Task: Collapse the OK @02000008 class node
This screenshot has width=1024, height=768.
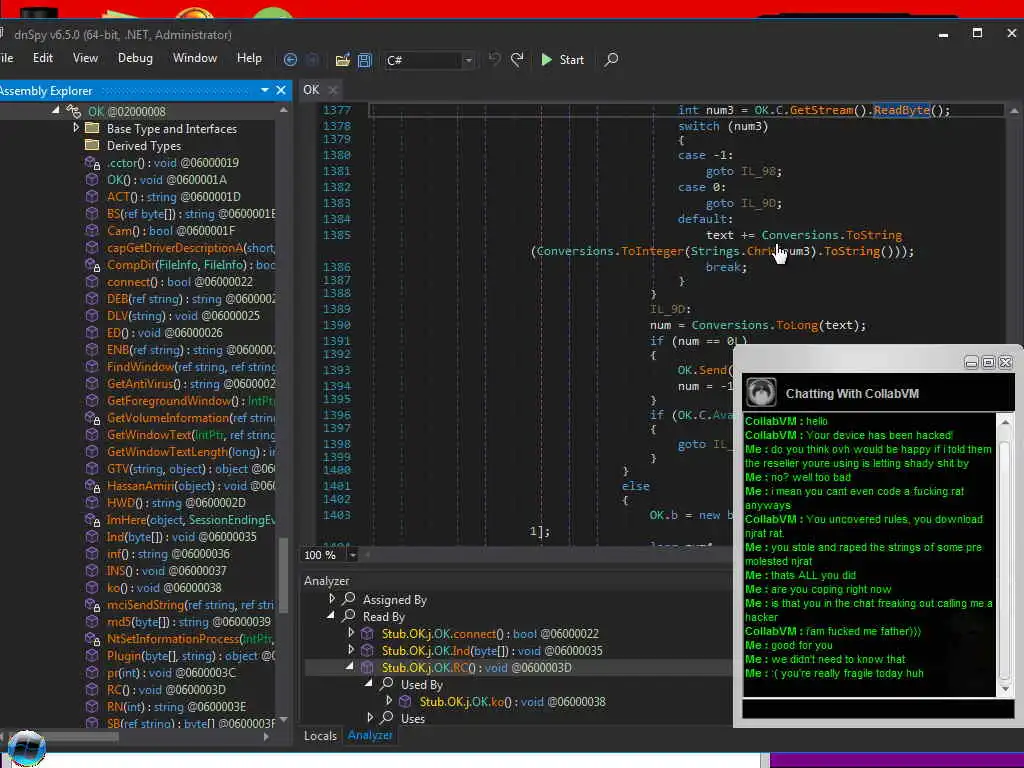Action: point(56,110)
